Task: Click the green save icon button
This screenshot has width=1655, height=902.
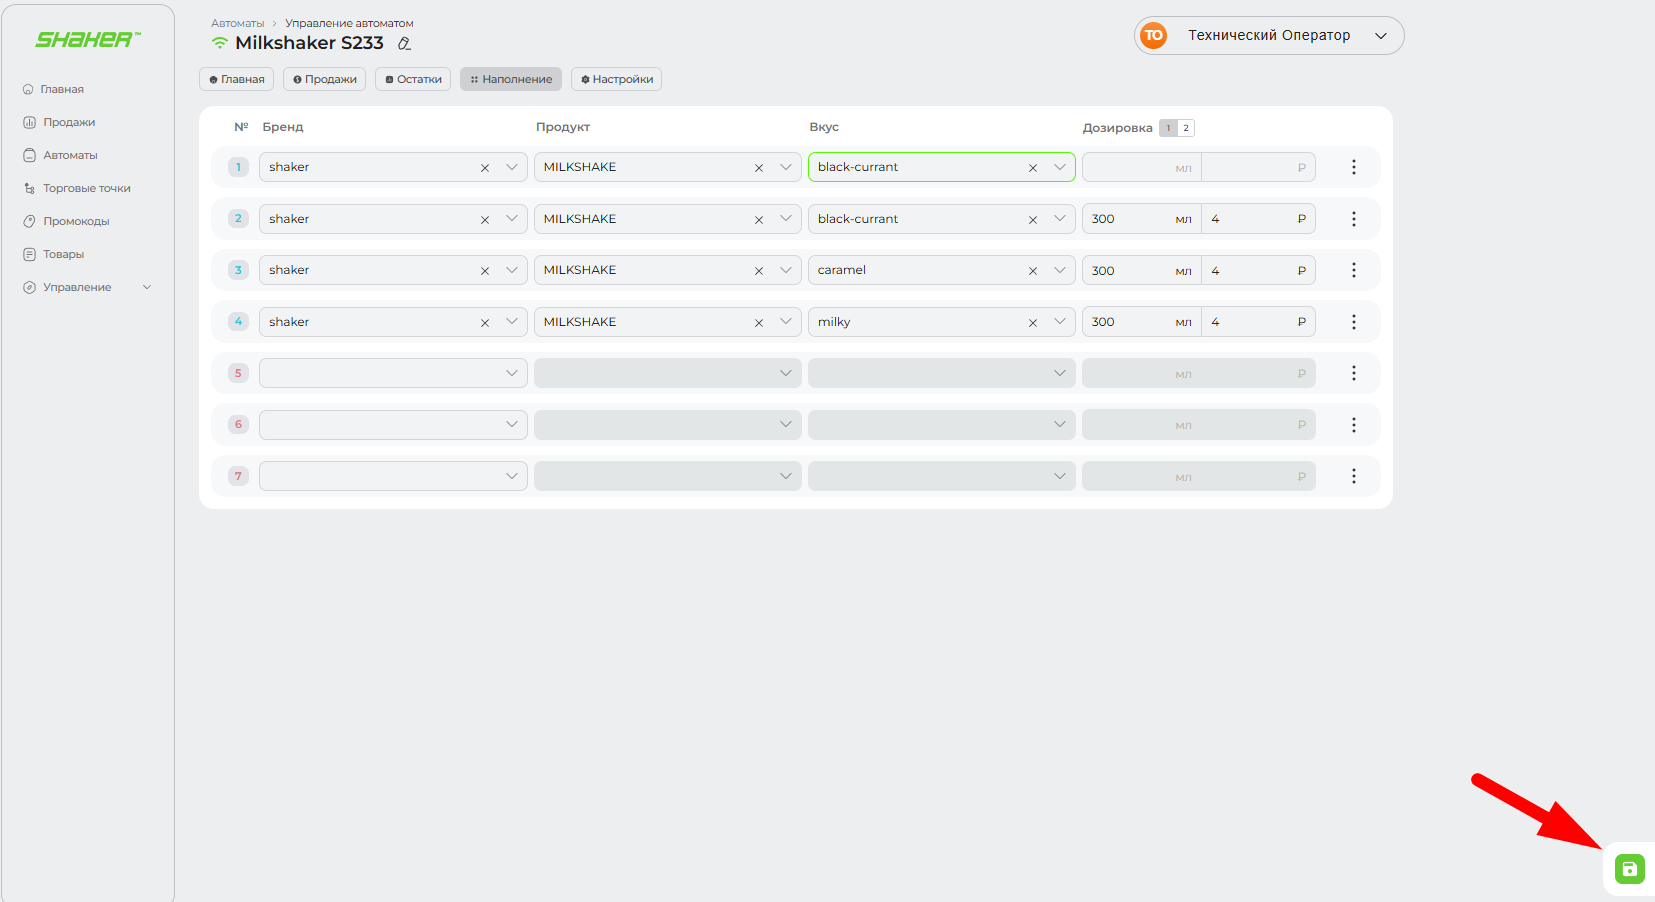Action: (1629, 869)
